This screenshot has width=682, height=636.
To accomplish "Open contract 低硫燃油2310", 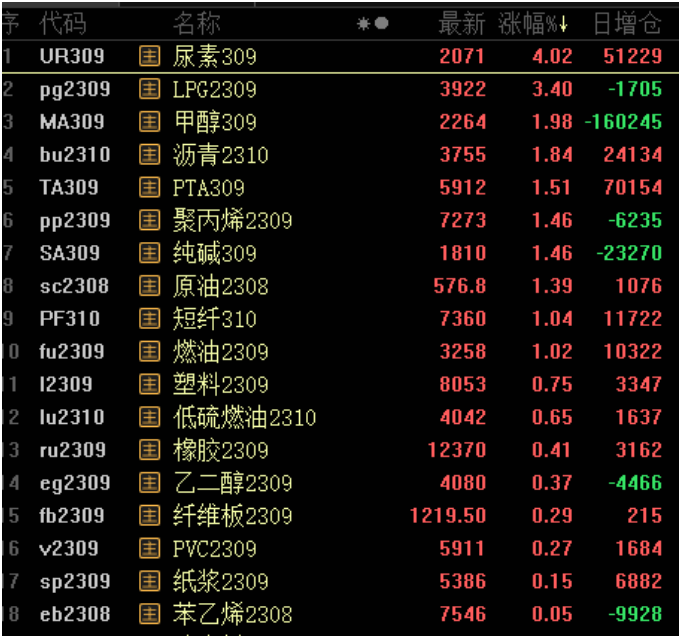I will click(244, 417).
